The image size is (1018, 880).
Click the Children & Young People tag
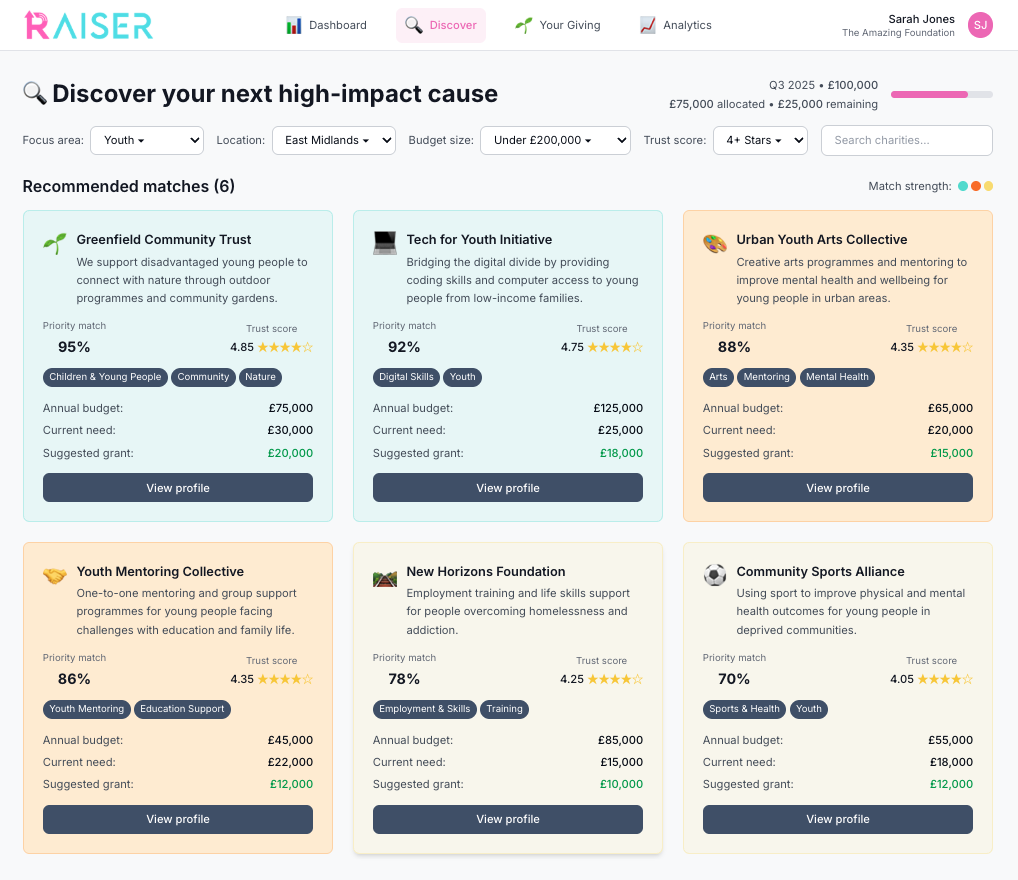[x=105, y=377]
